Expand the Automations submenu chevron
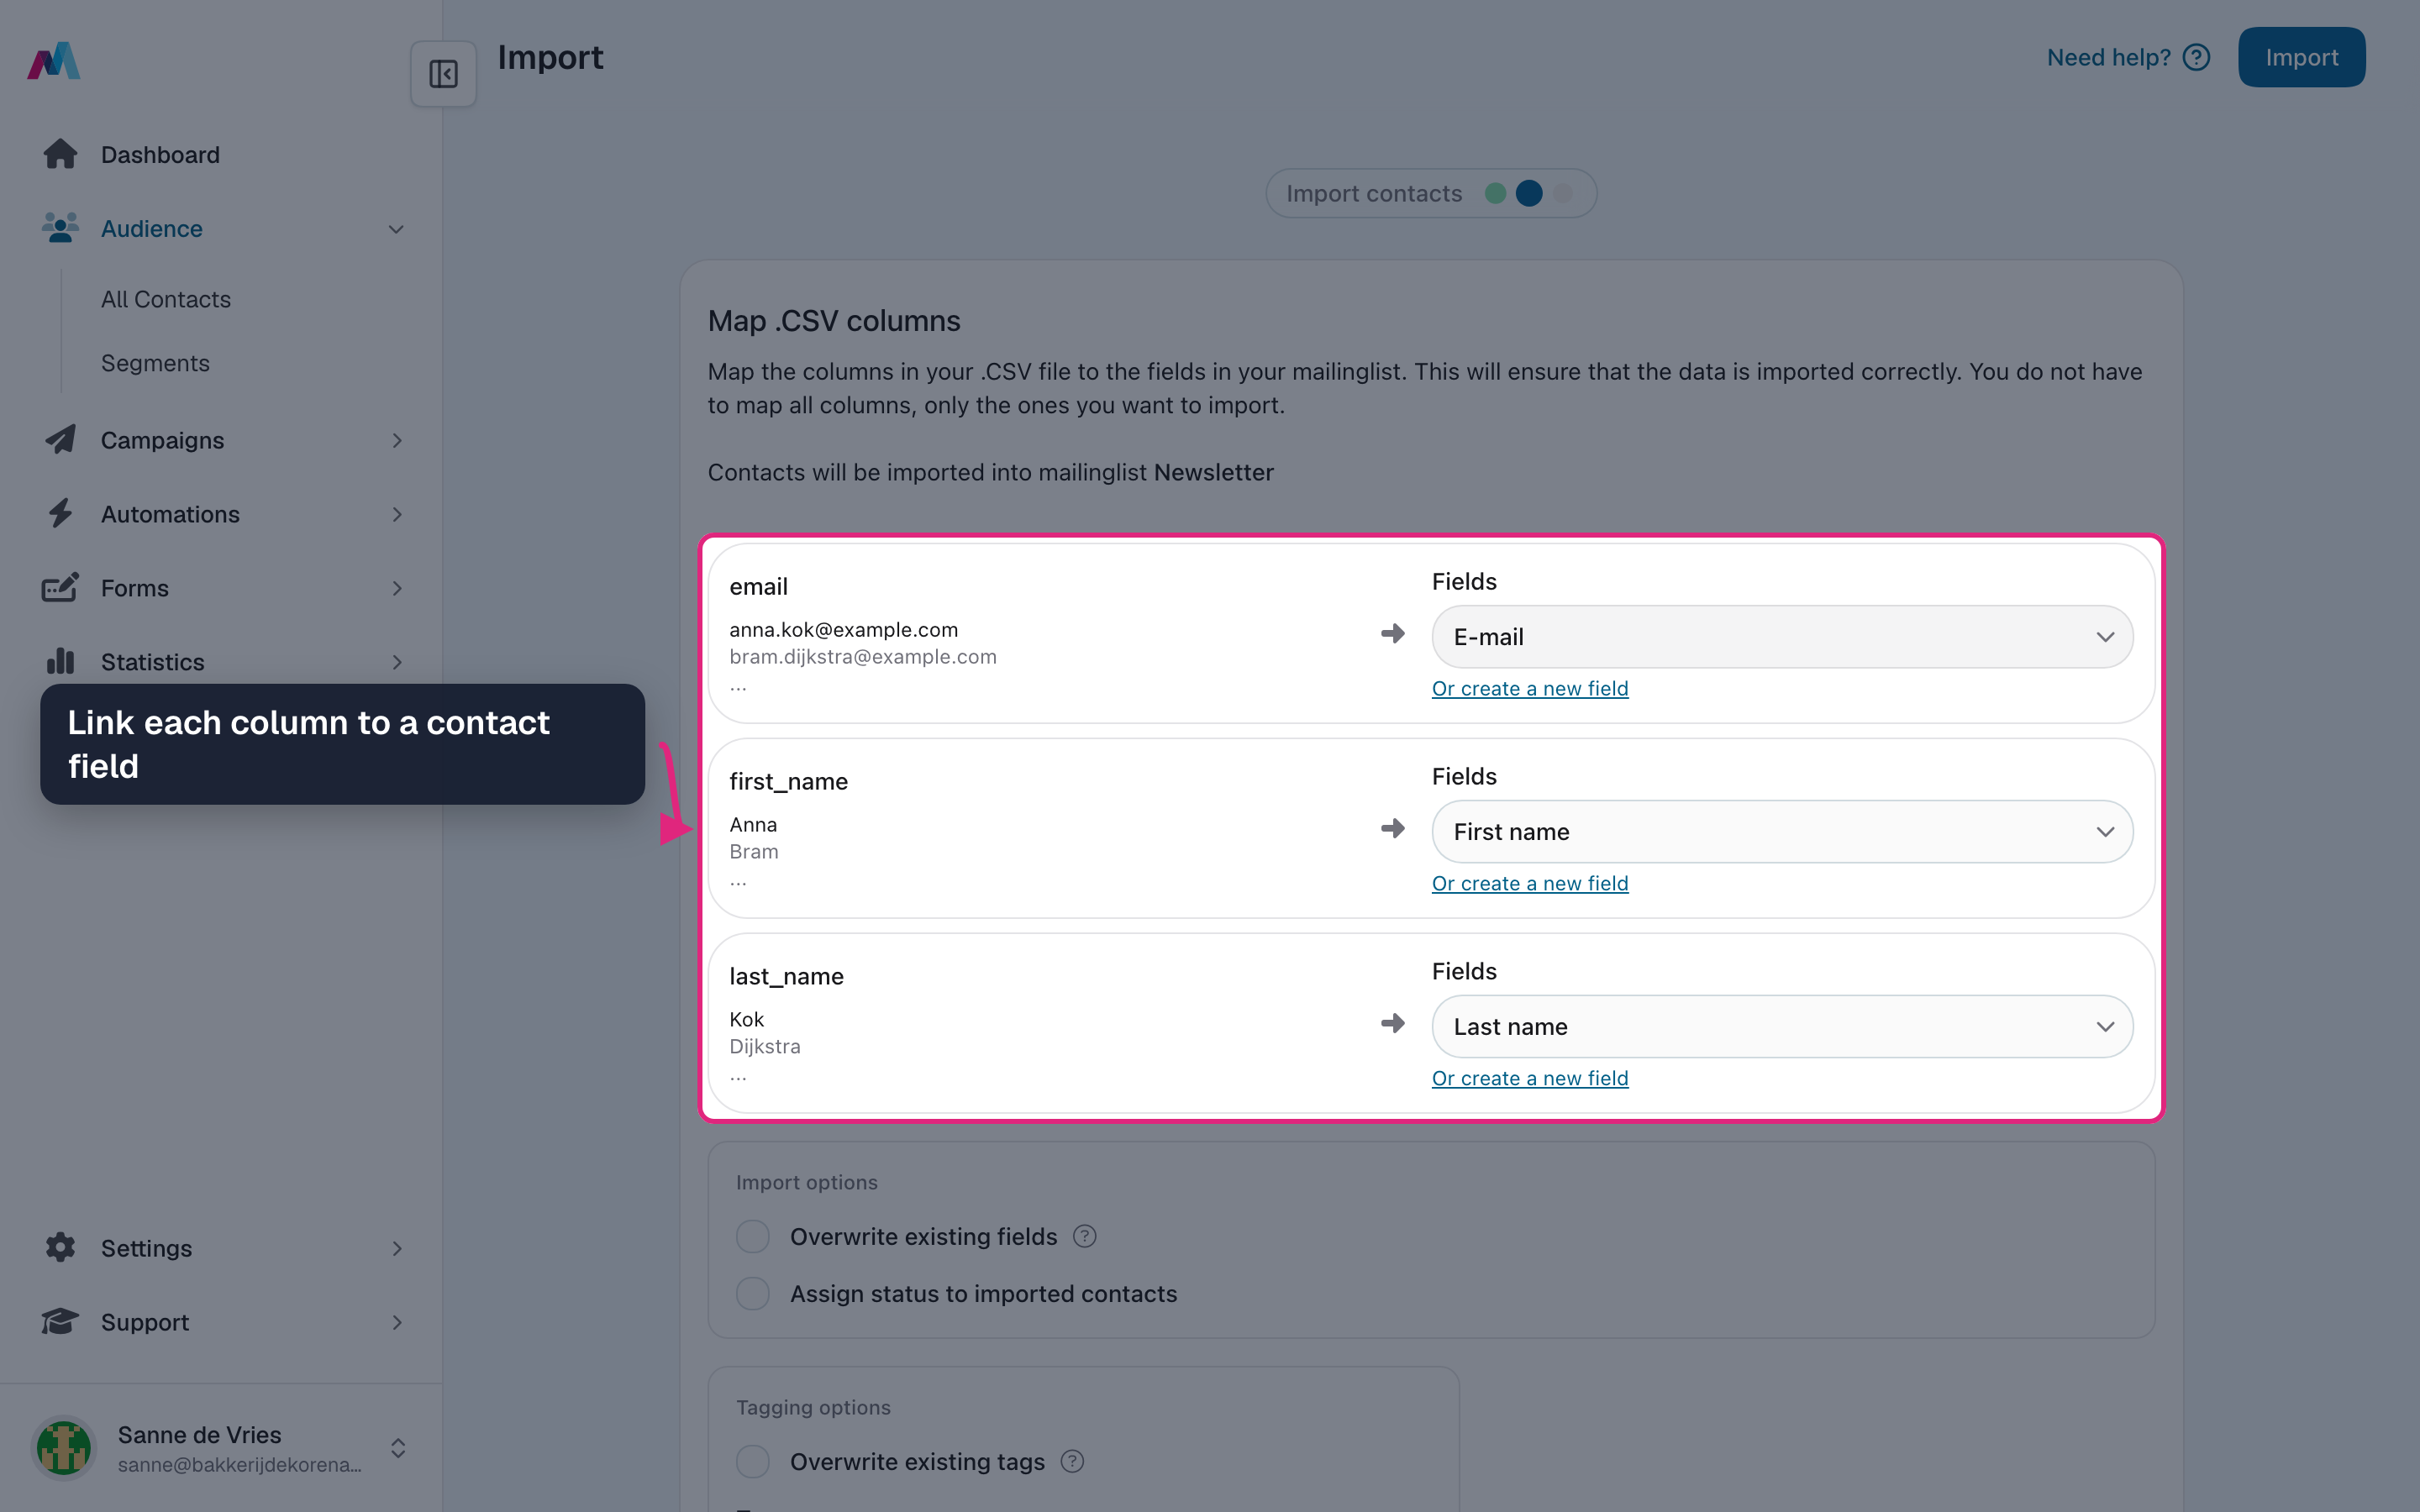This screenshot has height=1512, width=2420. (x=397, y=515)
